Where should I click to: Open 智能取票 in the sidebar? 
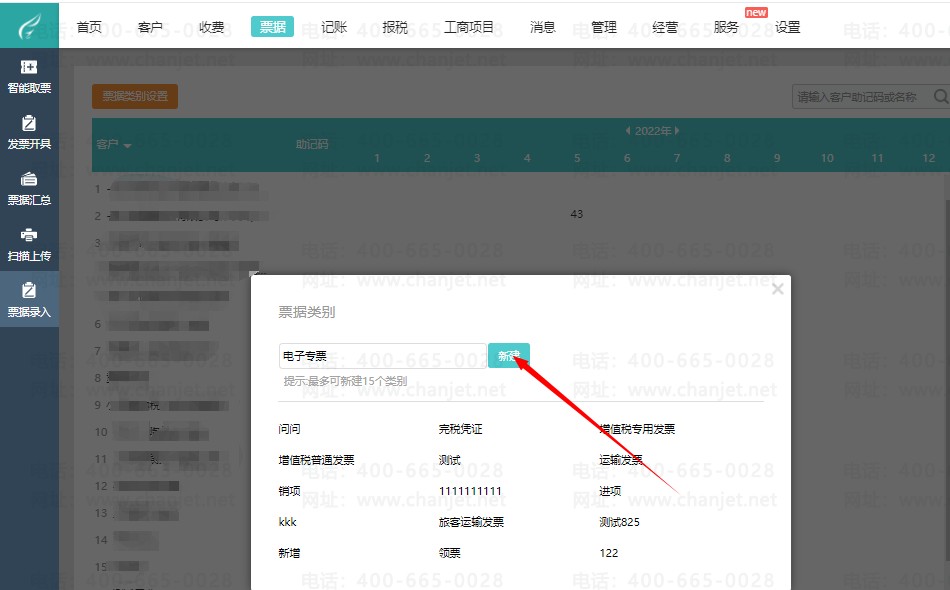coord(29,76)
